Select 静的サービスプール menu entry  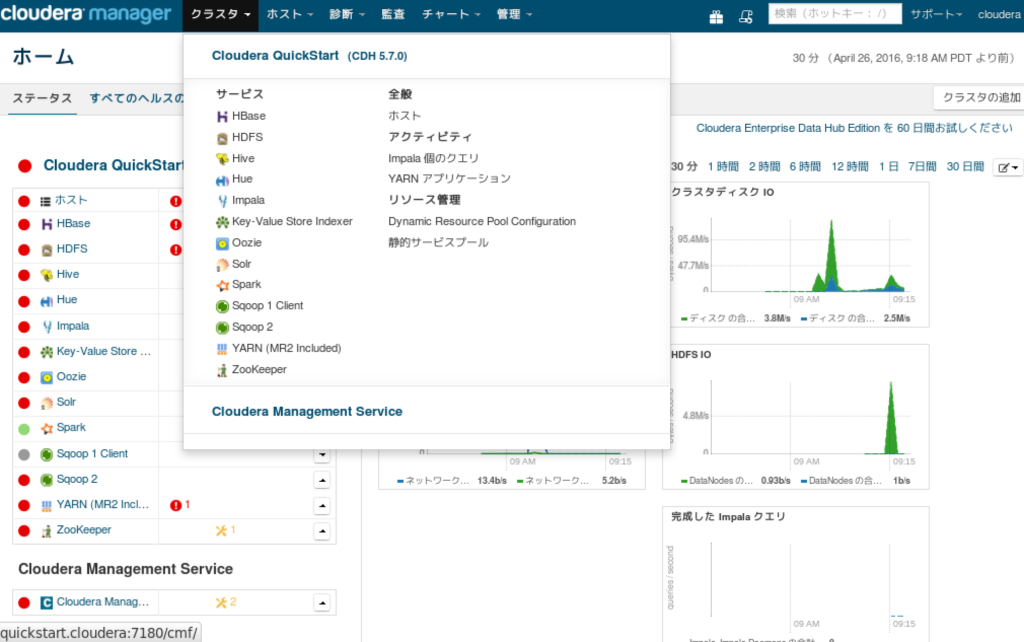click(x=438, y=242)
